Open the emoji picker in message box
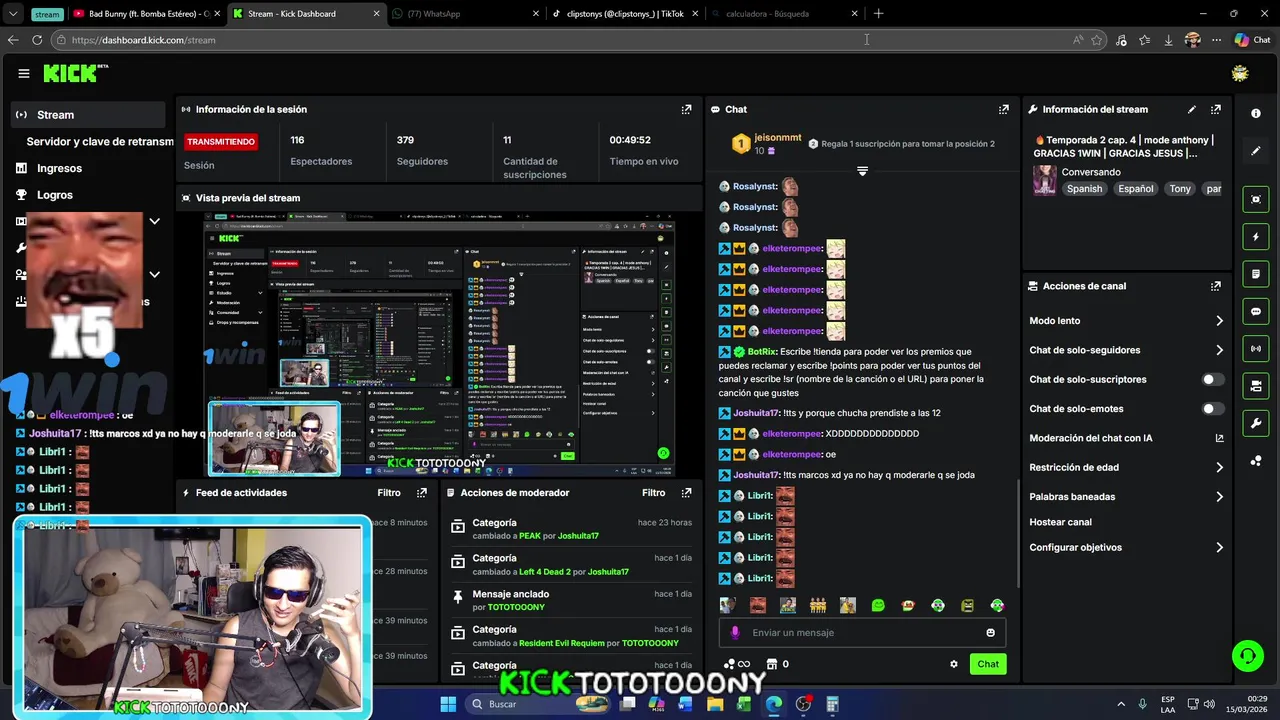 [990, 632]
